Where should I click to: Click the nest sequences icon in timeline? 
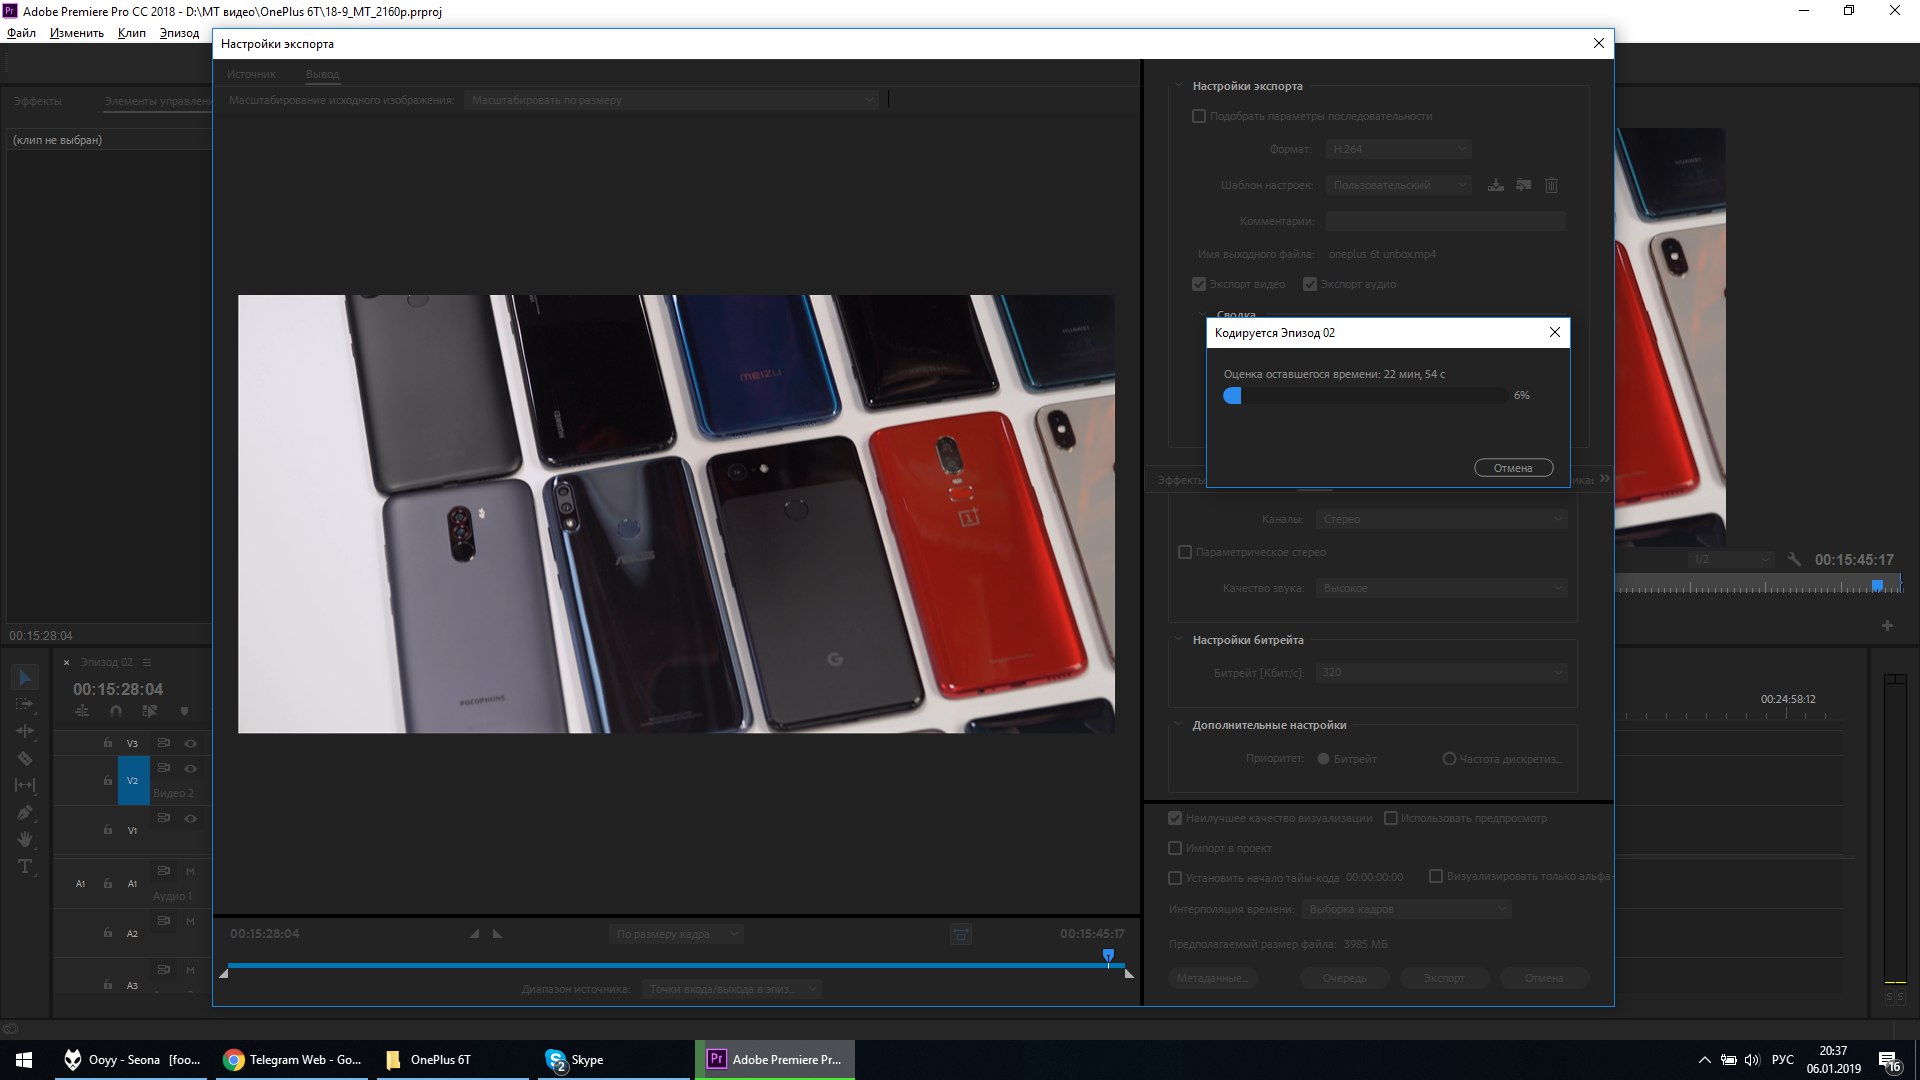tap(82, 711)
